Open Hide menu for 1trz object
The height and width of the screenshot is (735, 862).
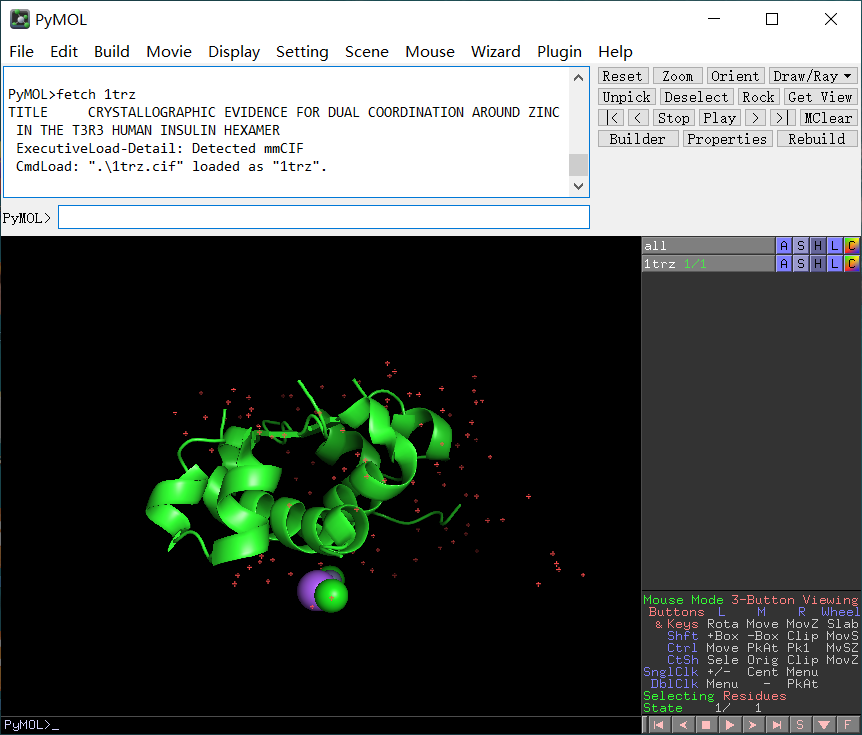(x=818, y=264)
